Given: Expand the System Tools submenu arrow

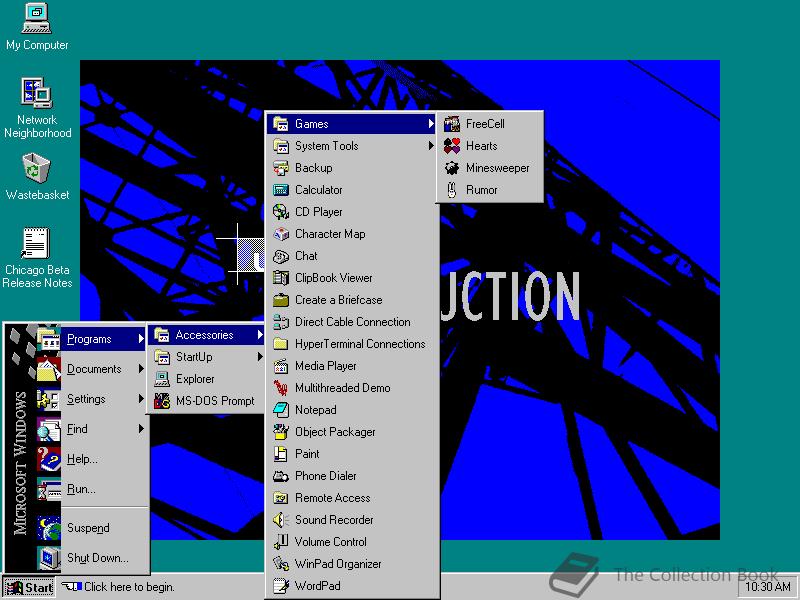Looking at the screenshot, I should coord(431,146).
